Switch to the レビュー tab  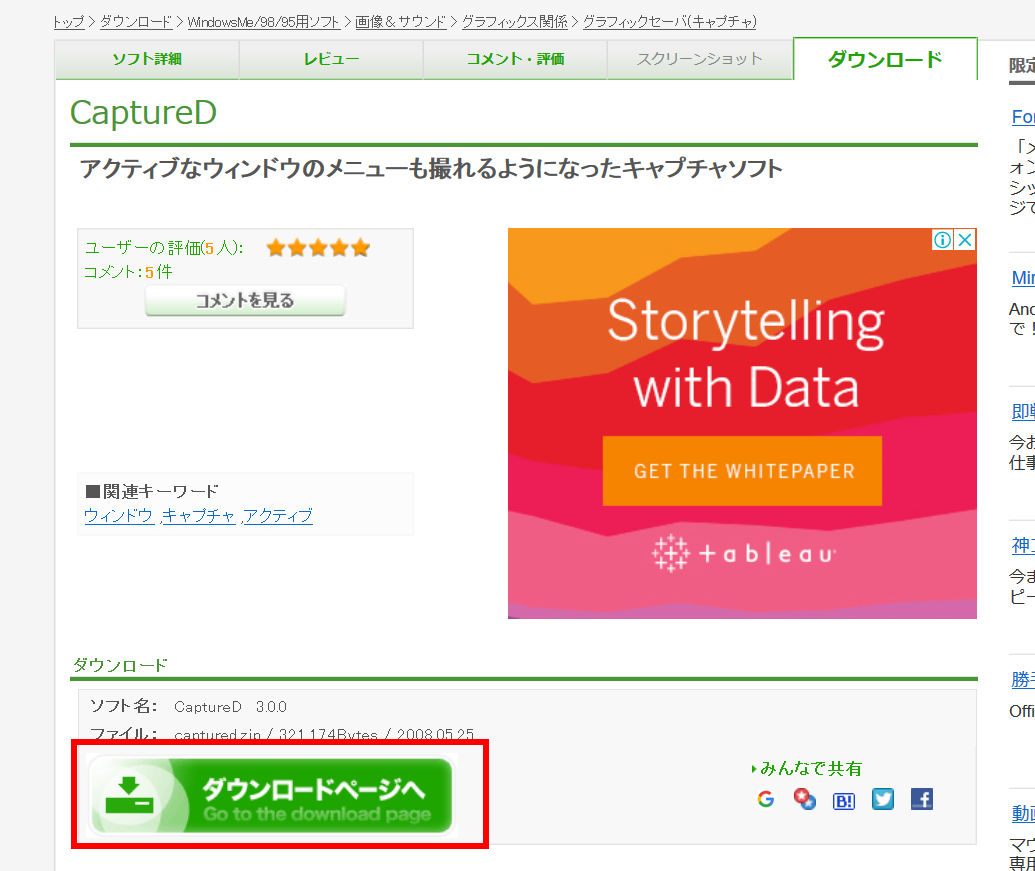[x=331, y=59]
